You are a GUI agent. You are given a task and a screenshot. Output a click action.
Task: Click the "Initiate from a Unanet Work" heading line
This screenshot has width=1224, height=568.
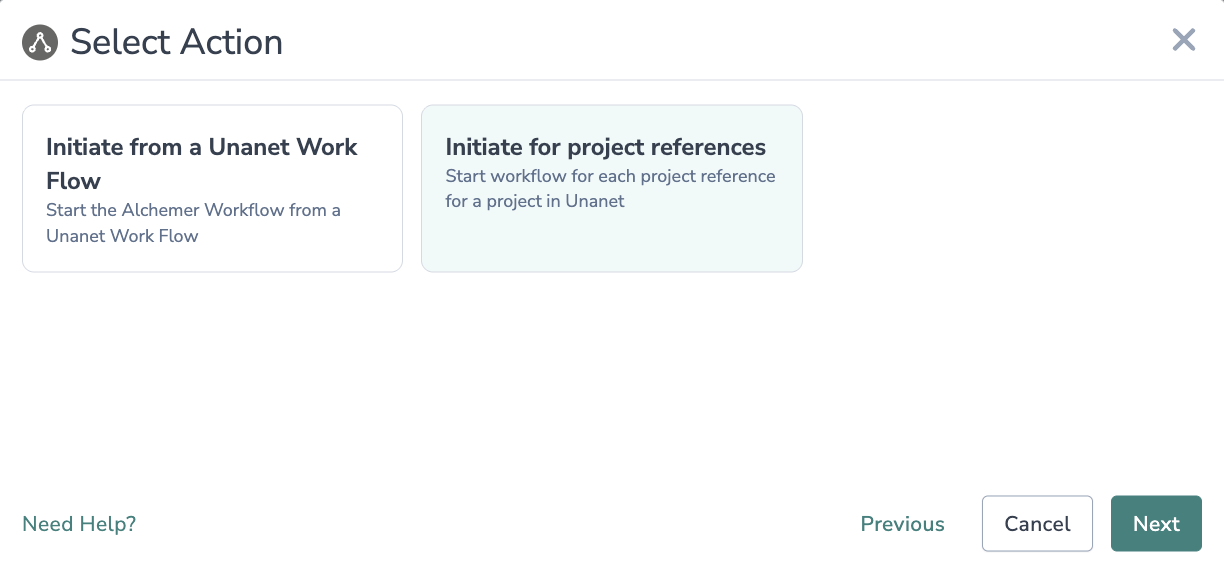pyautogui.click(x=201, y=147)
